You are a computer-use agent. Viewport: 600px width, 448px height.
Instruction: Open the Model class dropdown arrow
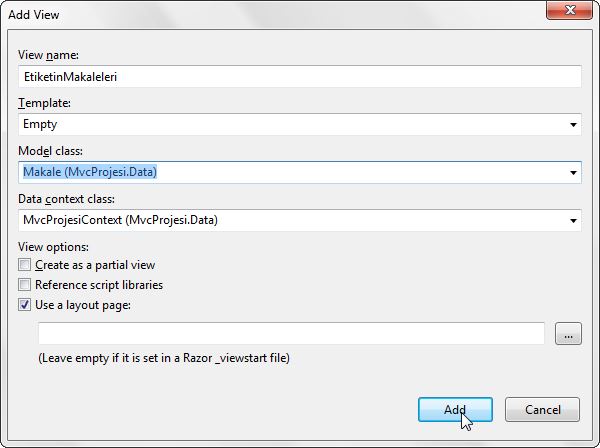573,173
